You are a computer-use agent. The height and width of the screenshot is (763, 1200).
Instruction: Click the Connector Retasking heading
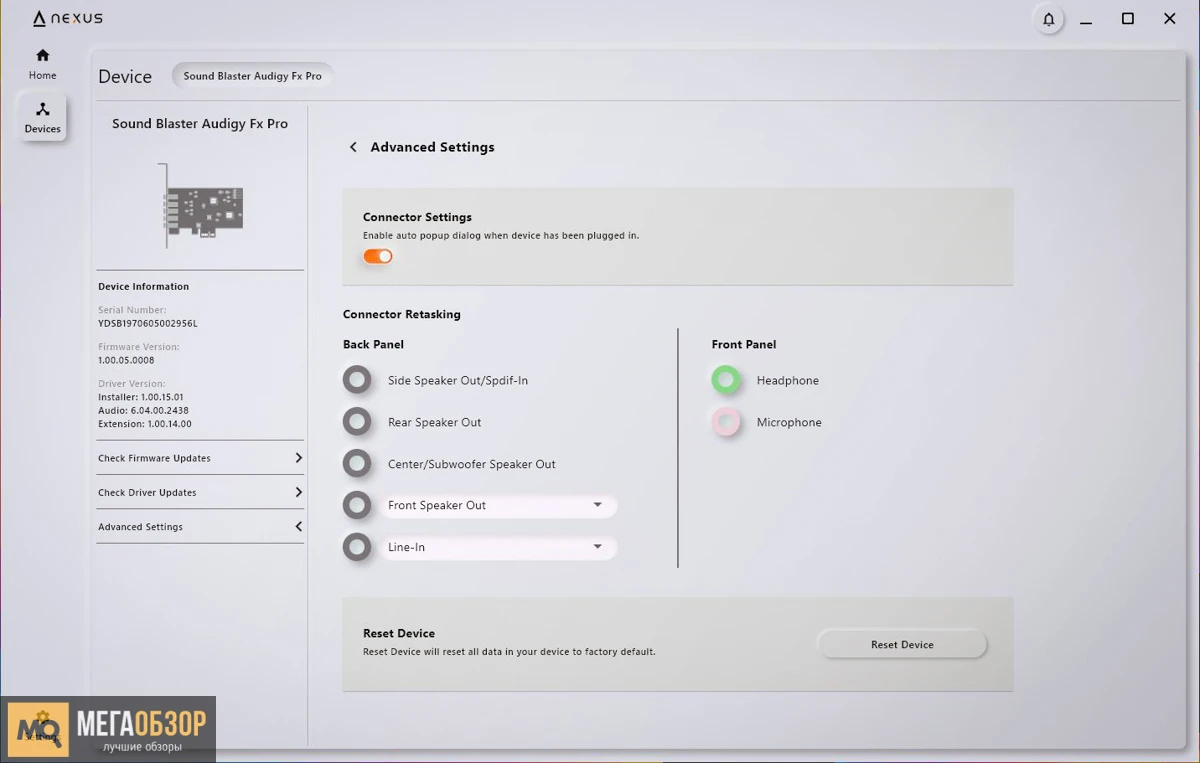402,314
